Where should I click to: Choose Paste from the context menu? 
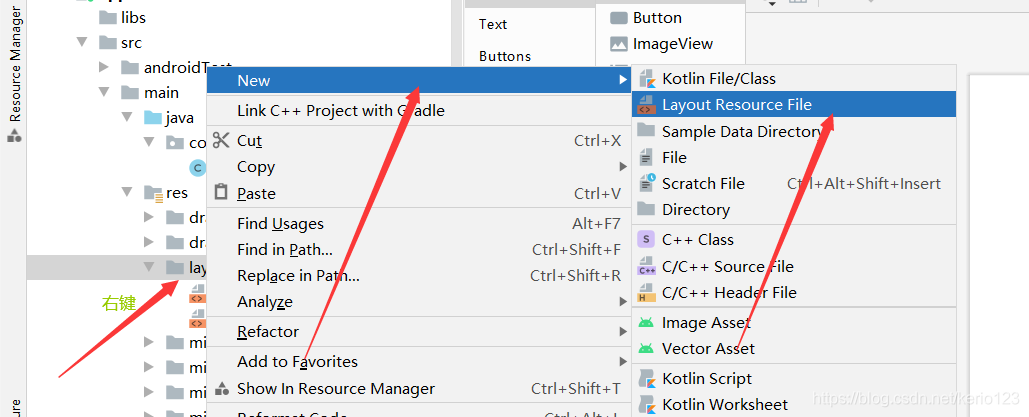point(419,194)
